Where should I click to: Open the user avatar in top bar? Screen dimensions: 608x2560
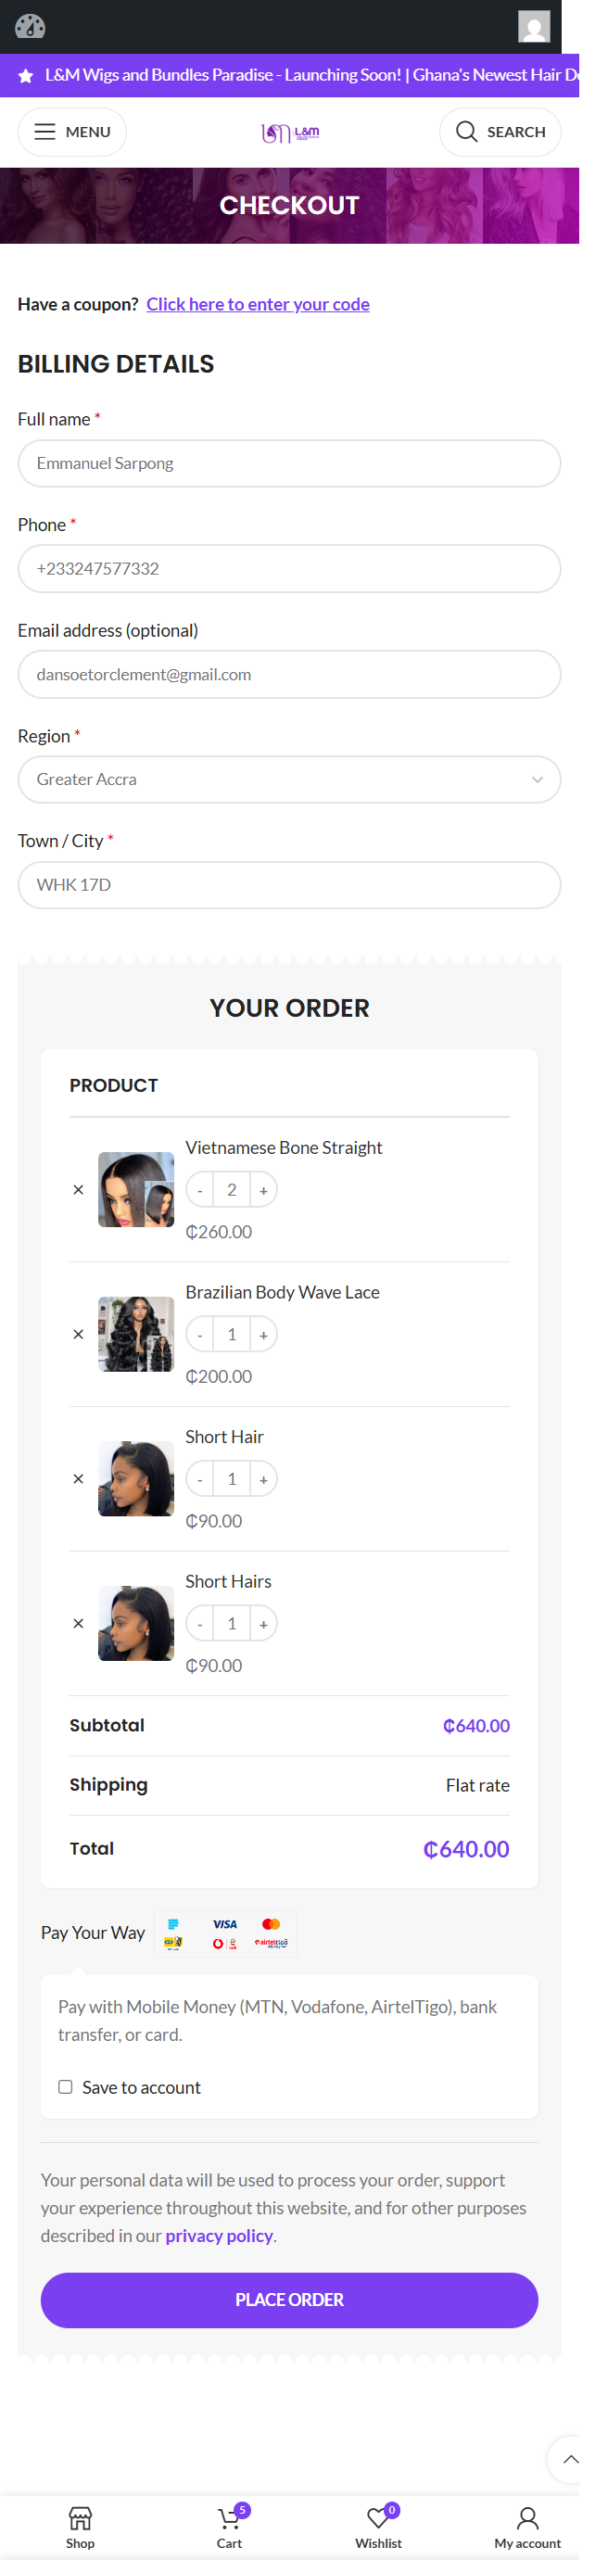coord(533,26)
